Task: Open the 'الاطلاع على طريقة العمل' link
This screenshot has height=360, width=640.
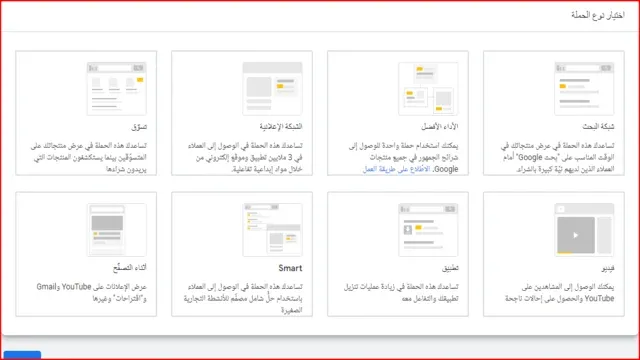Action: coord(396,169)
